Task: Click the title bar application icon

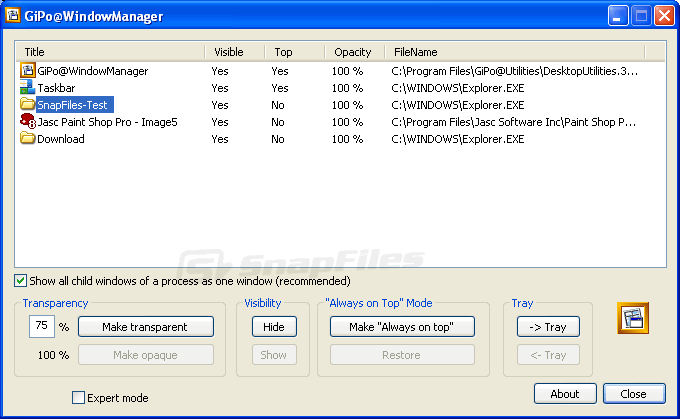Action: coord(13,16)
